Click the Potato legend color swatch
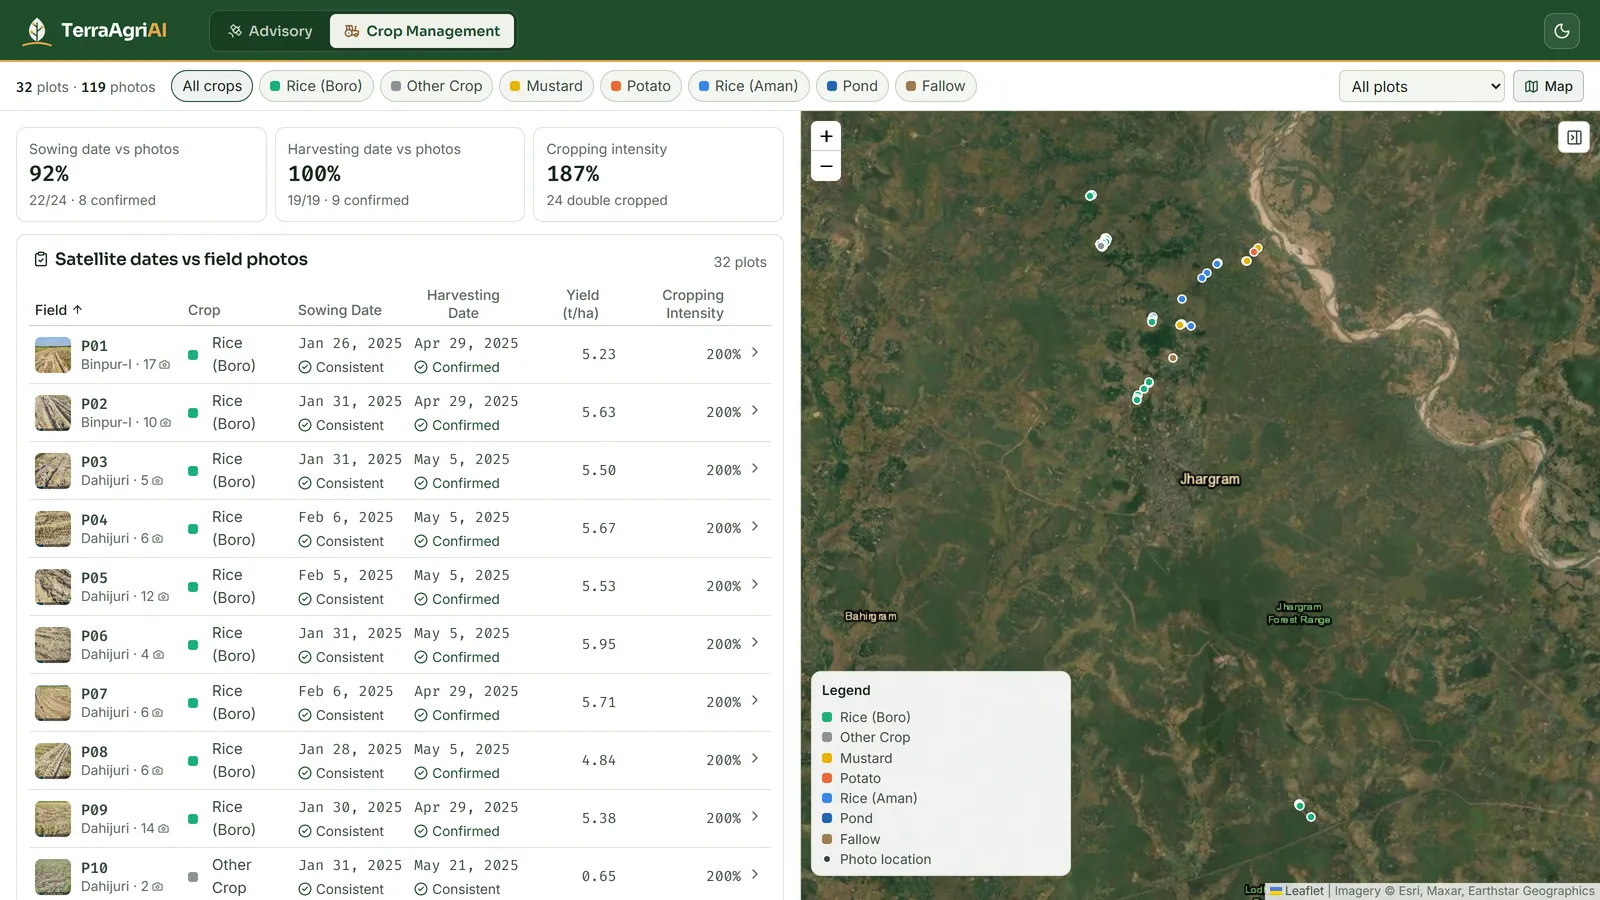Screen dimensions: 1600x900 pyautogui.click(x=827, y=778)
